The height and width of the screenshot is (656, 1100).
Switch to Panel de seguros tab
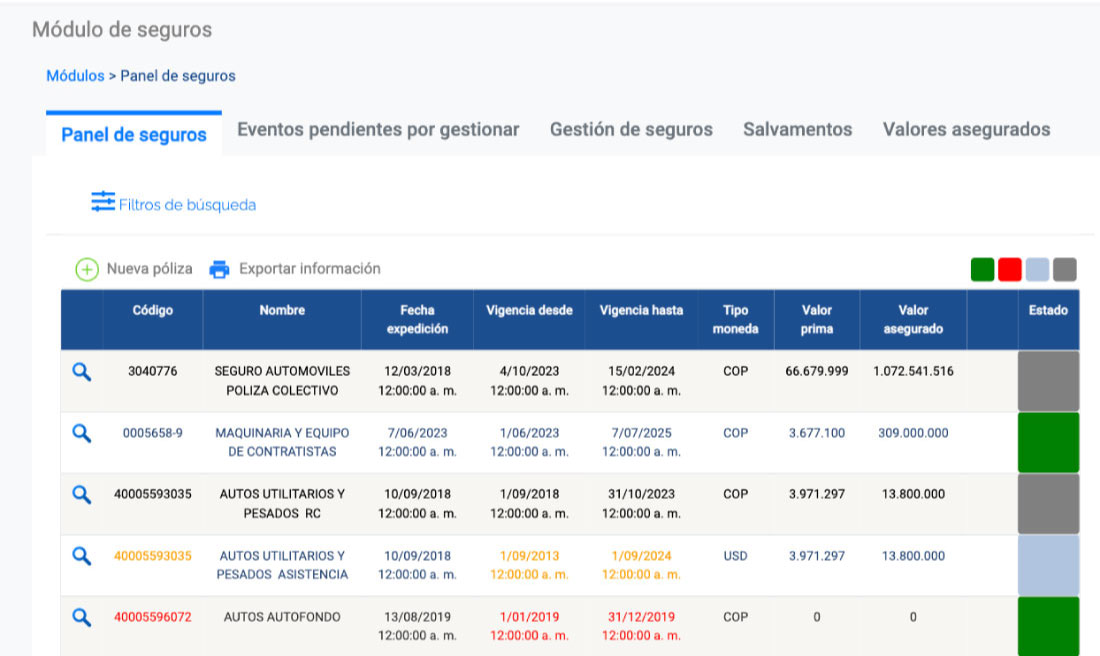tap(134, 135)
